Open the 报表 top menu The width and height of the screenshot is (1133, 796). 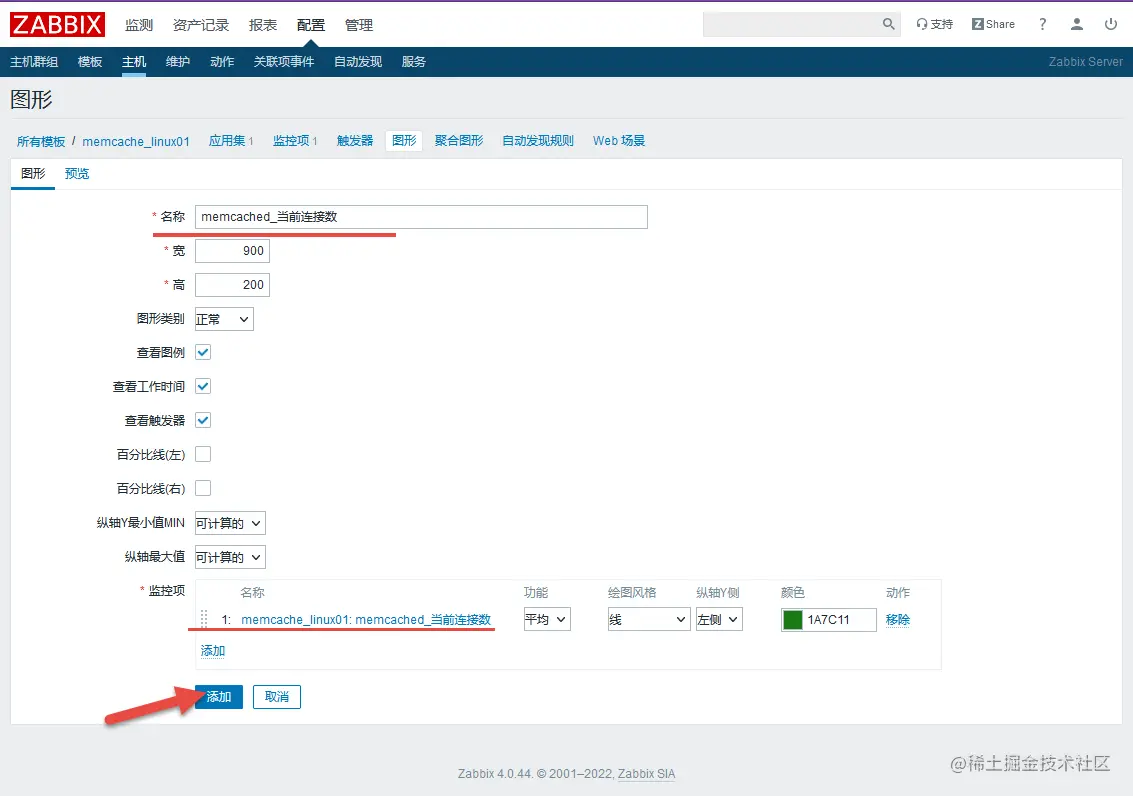pos(263,25)
